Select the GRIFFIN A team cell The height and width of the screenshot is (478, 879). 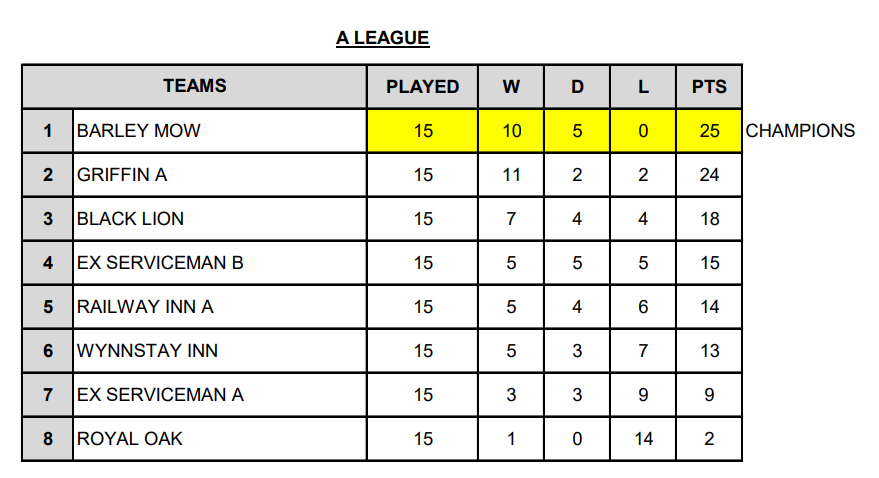[x=122, y=175]
